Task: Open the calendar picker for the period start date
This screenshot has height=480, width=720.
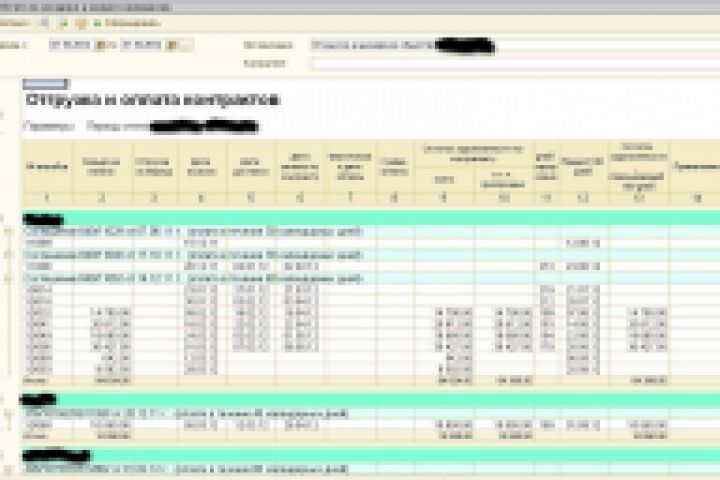Action: (x=100, y=45)
